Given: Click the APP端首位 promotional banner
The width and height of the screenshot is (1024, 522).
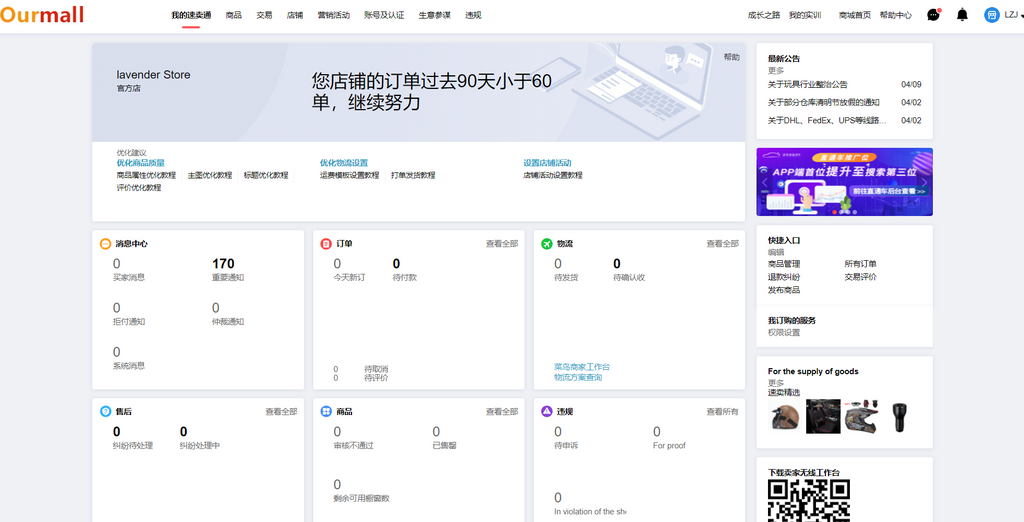Looking at the screenshot, I should tap(844, 182).
